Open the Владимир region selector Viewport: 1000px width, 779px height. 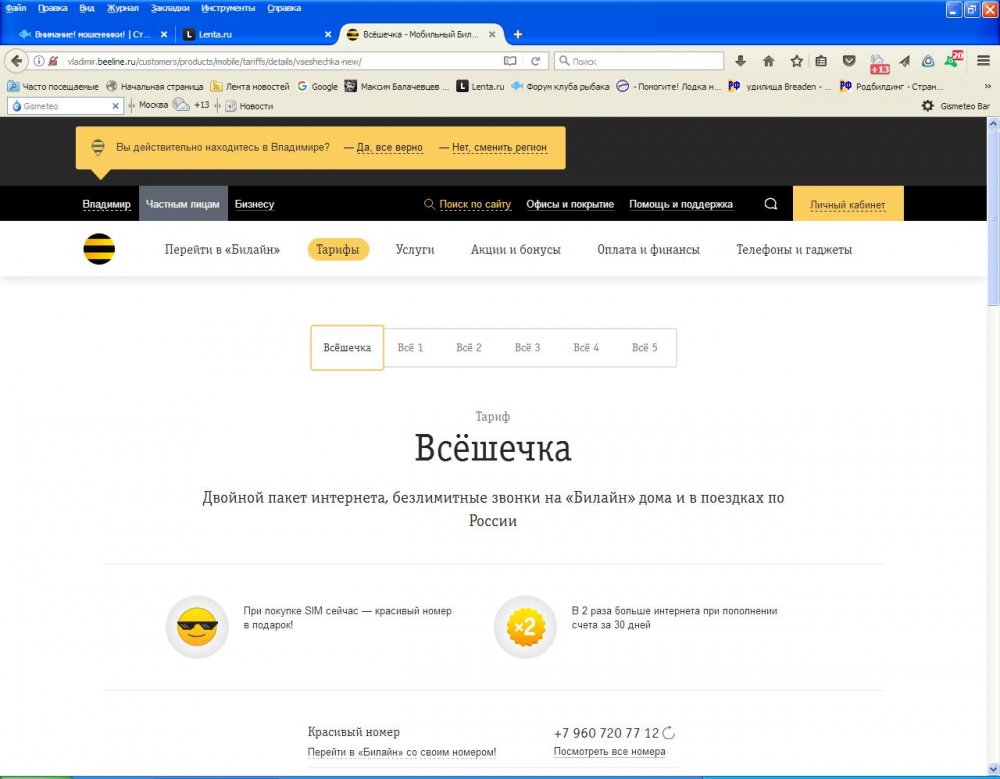pos(106,204)
